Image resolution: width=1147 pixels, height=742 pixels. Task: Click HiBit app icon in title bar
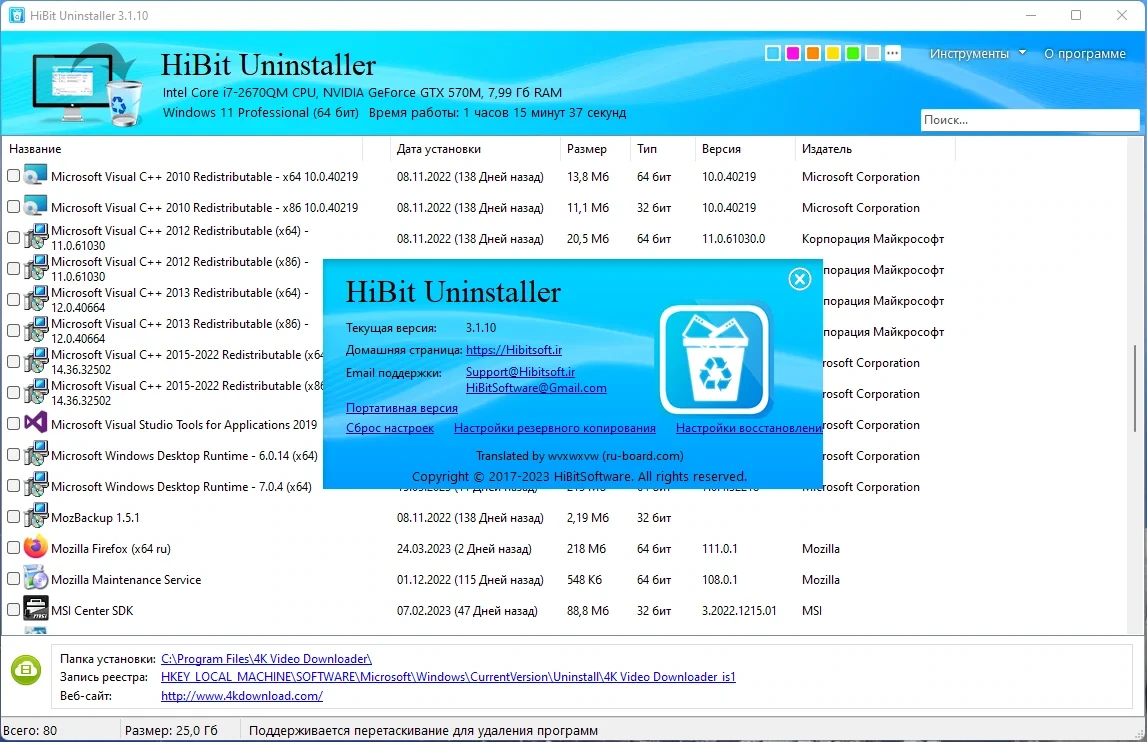16,15
